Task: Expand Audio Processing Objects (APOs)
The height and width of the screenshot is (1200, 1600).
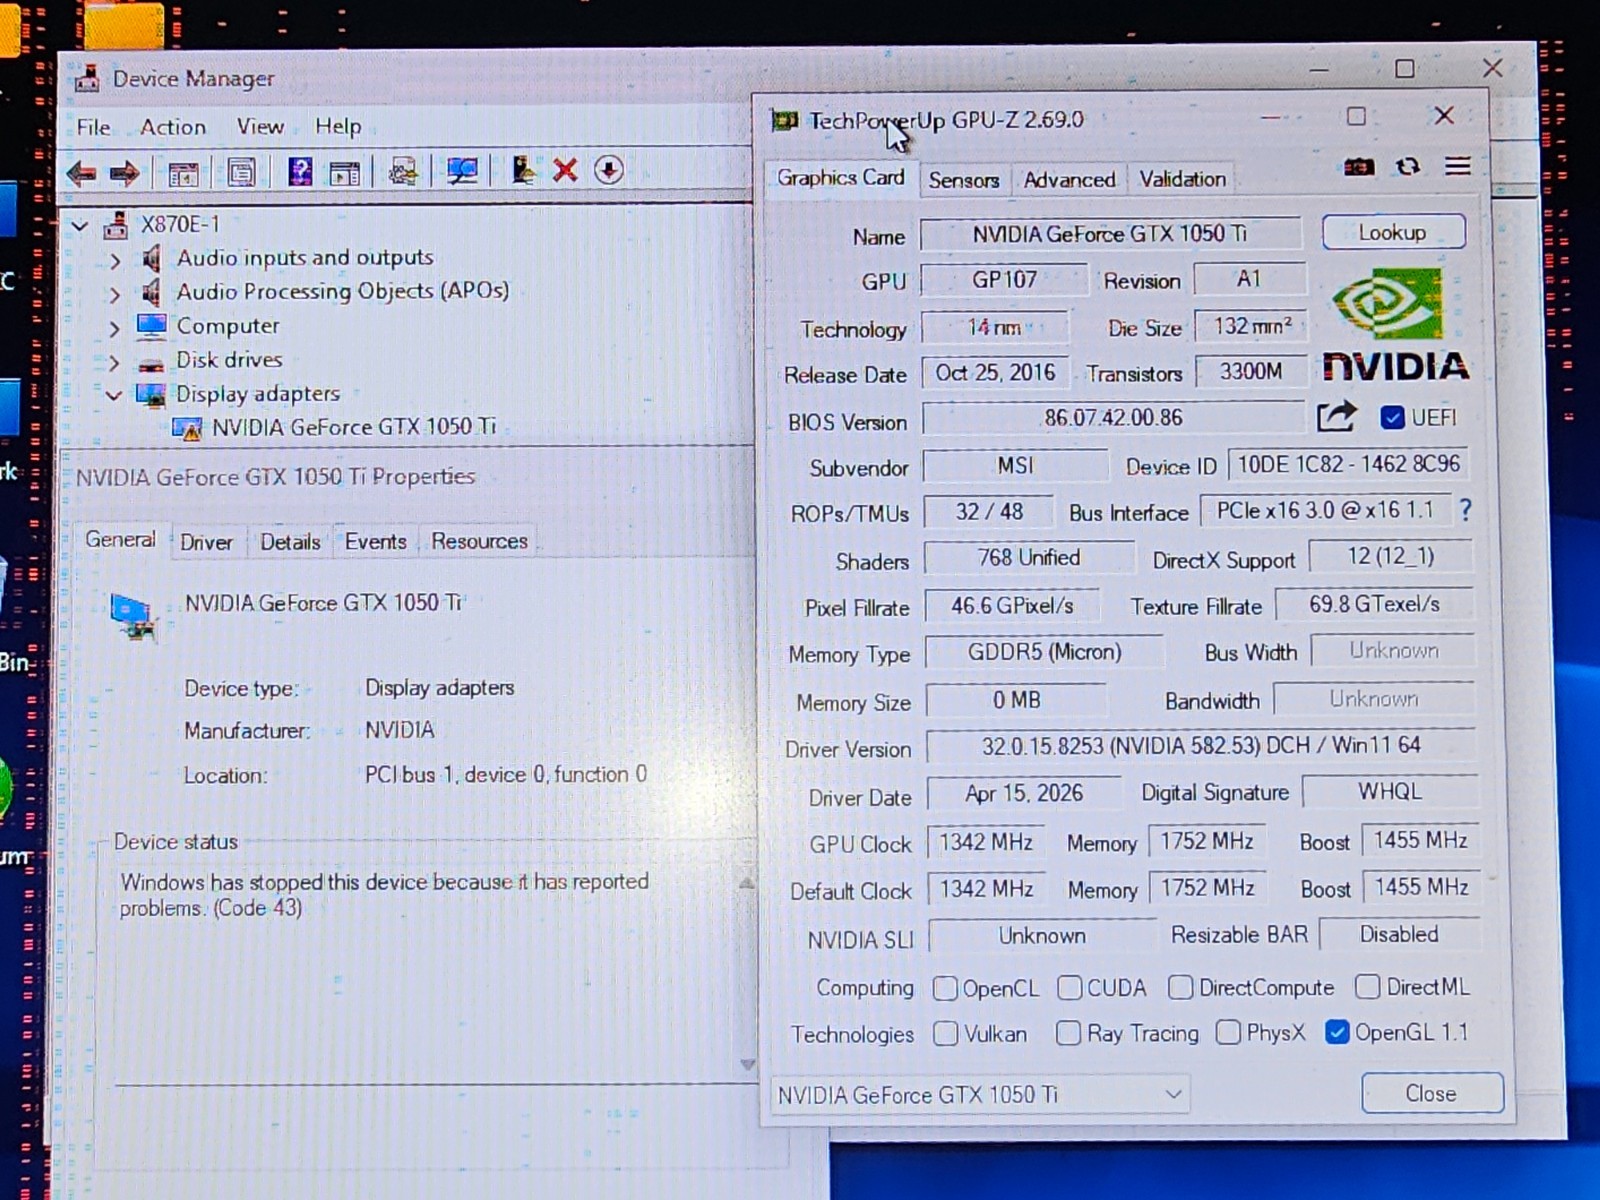Action: click(114, 294)
